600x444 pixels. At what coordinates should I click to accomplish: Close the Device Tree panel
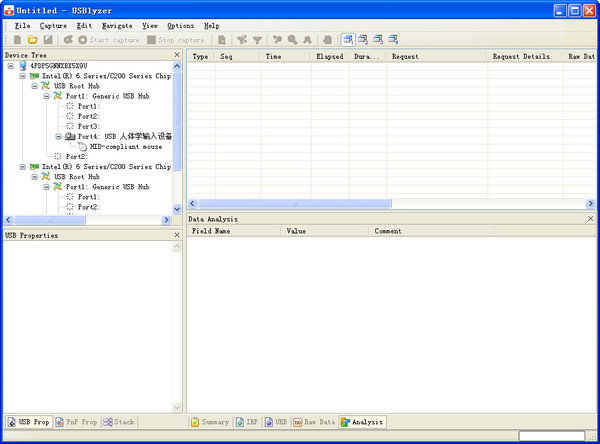pyautogui.click(x=177, y=55)
